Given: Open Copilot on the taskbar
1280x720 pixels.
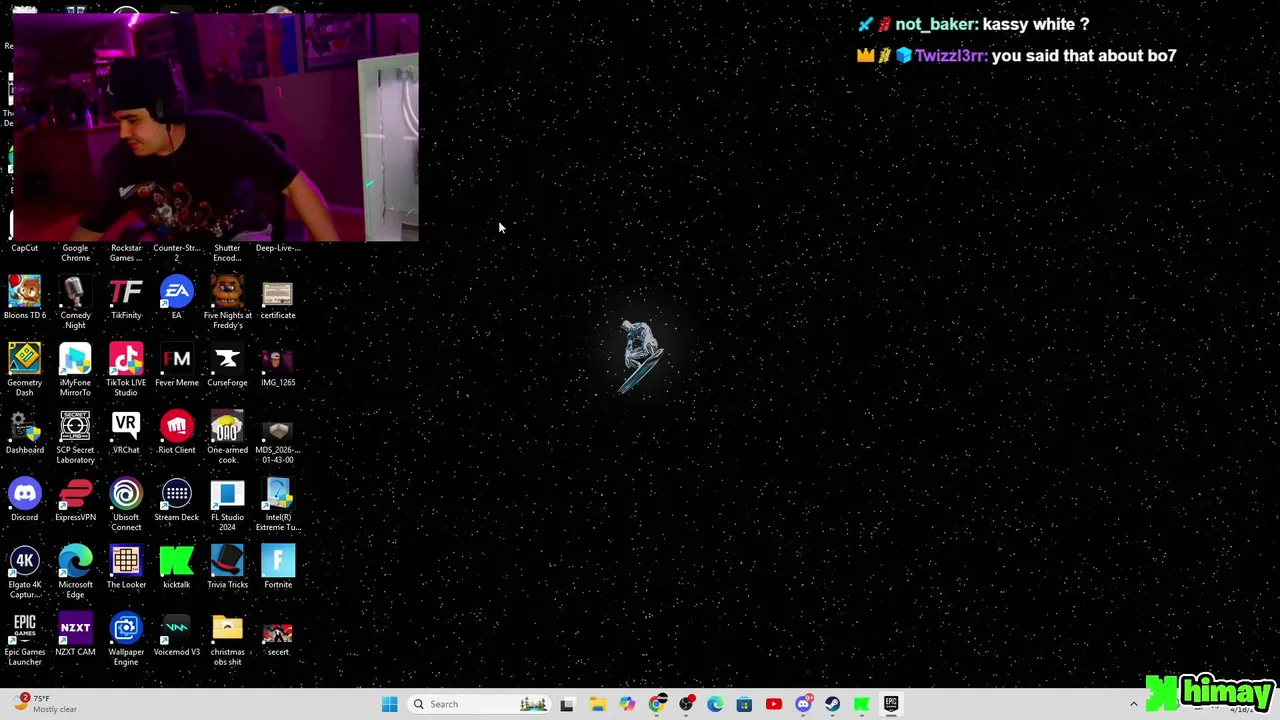Looking at the screenshot, I should pyautogui.click(x=627, y=704).
